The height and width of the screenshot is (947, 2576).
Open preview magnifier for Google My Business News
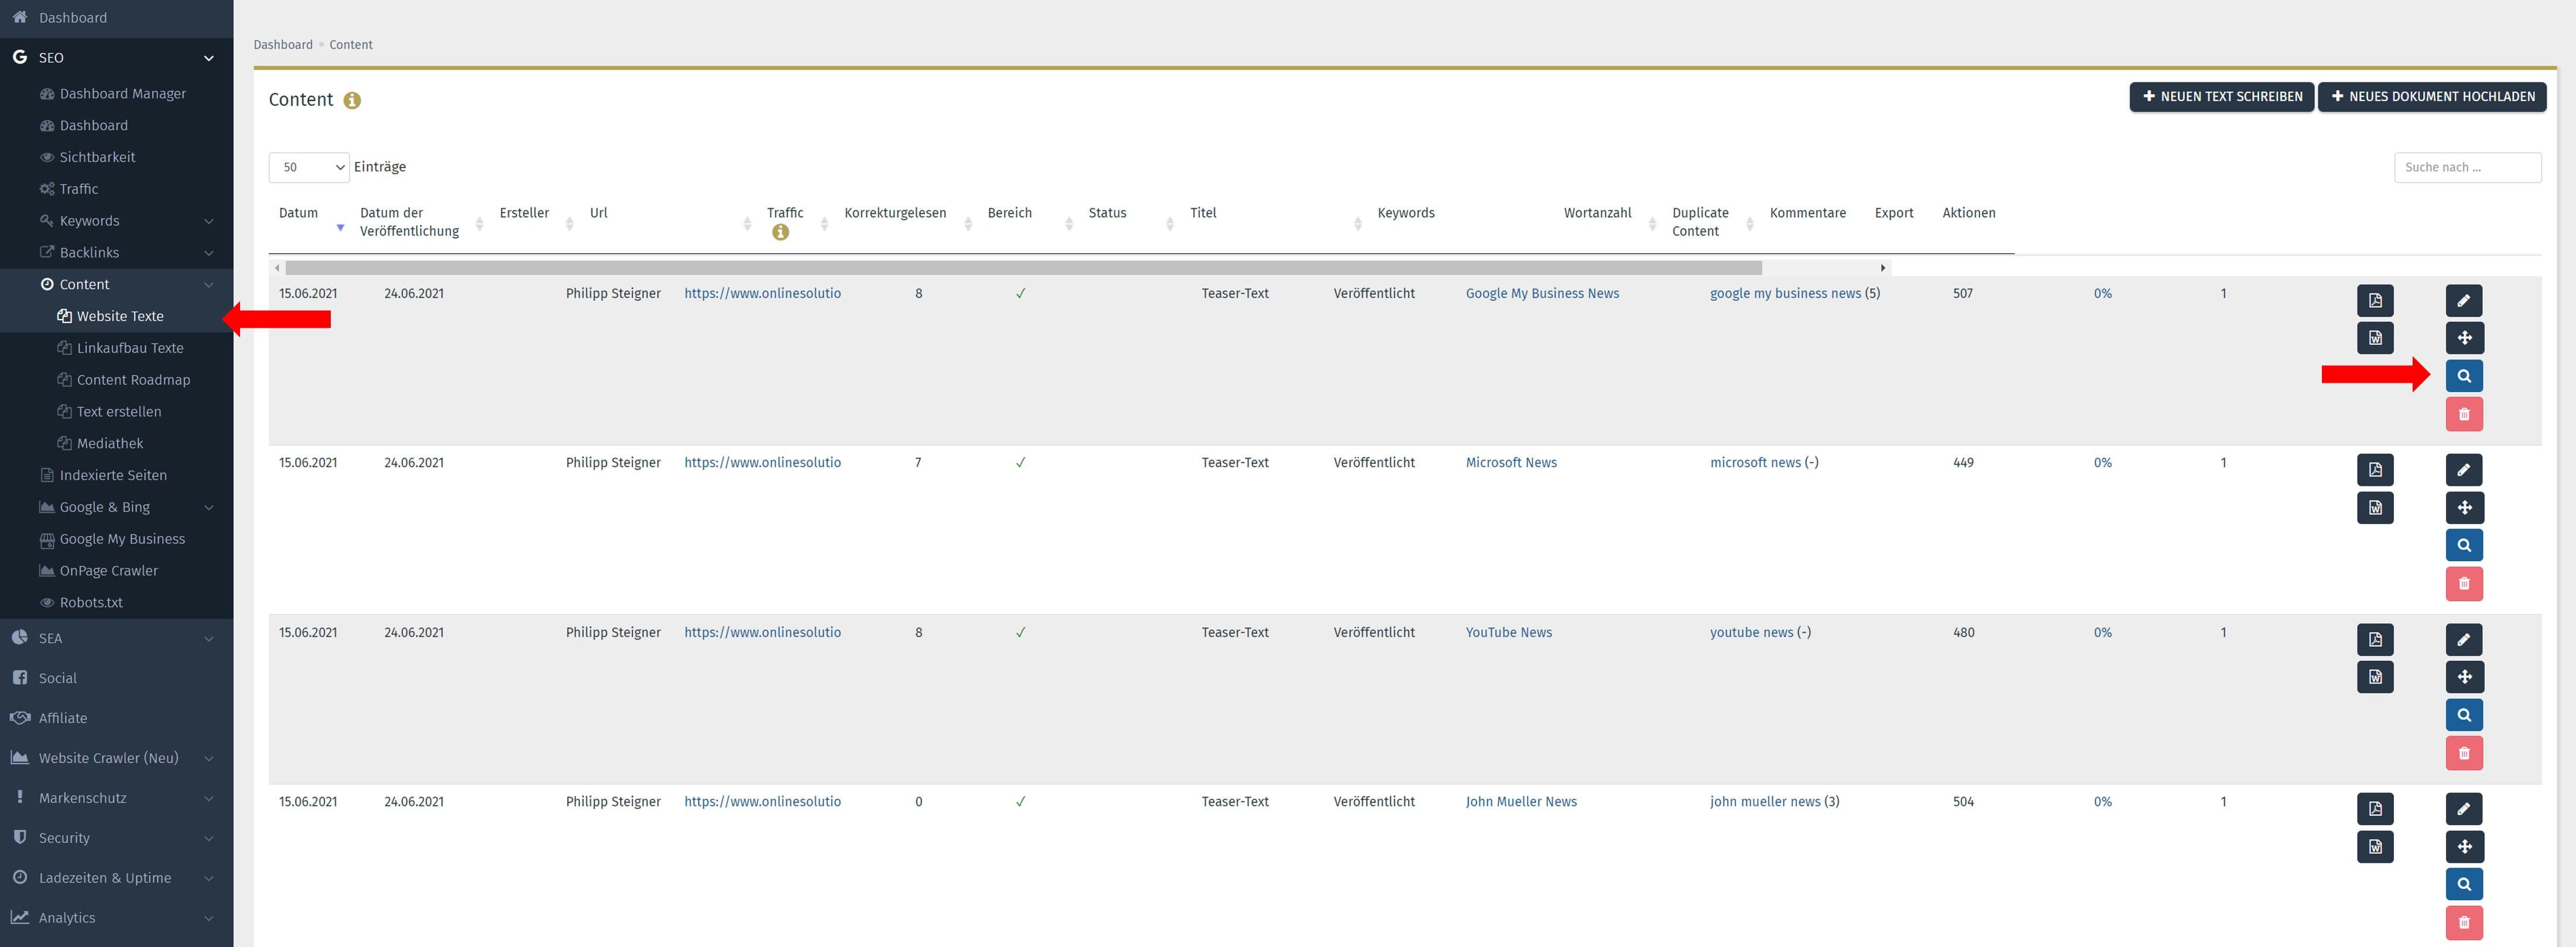[2464, 376]
